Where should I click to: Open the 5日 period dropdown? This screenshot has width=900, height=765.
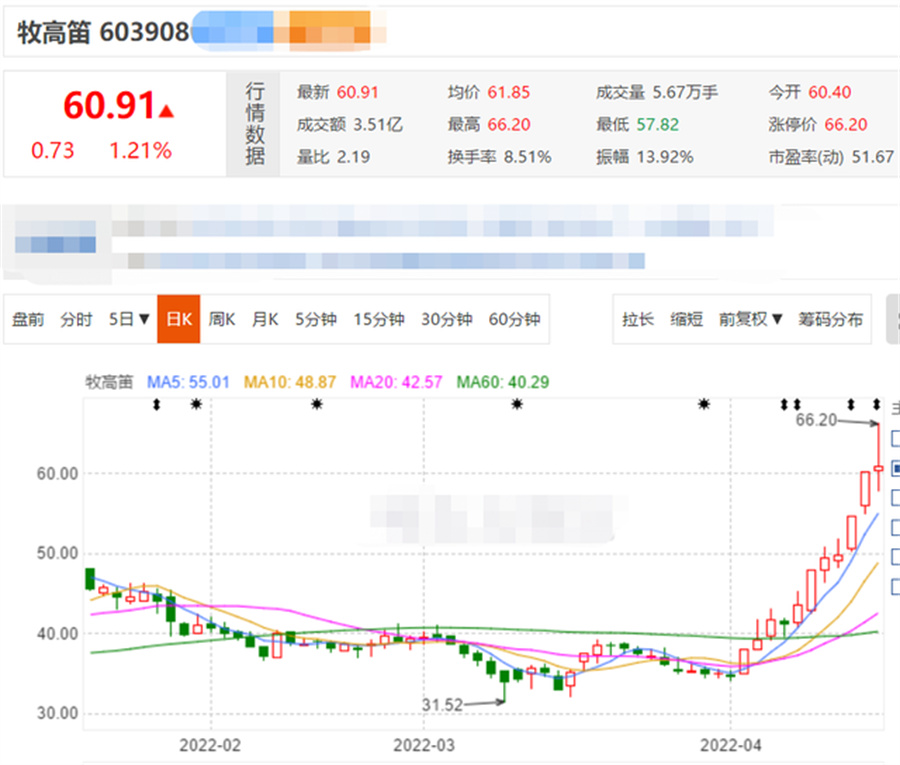[130, 320]
